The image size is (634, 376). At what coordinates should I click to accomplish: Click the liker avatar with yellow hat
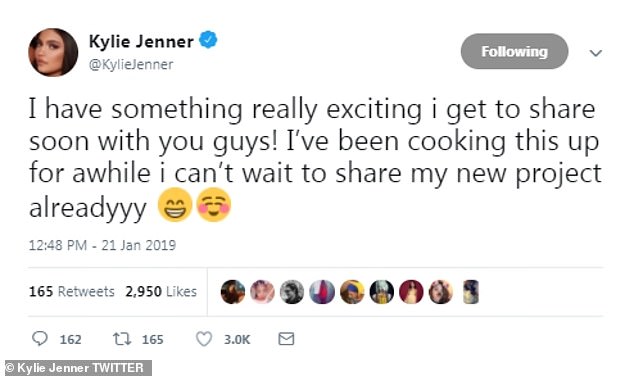coord(352,292)
